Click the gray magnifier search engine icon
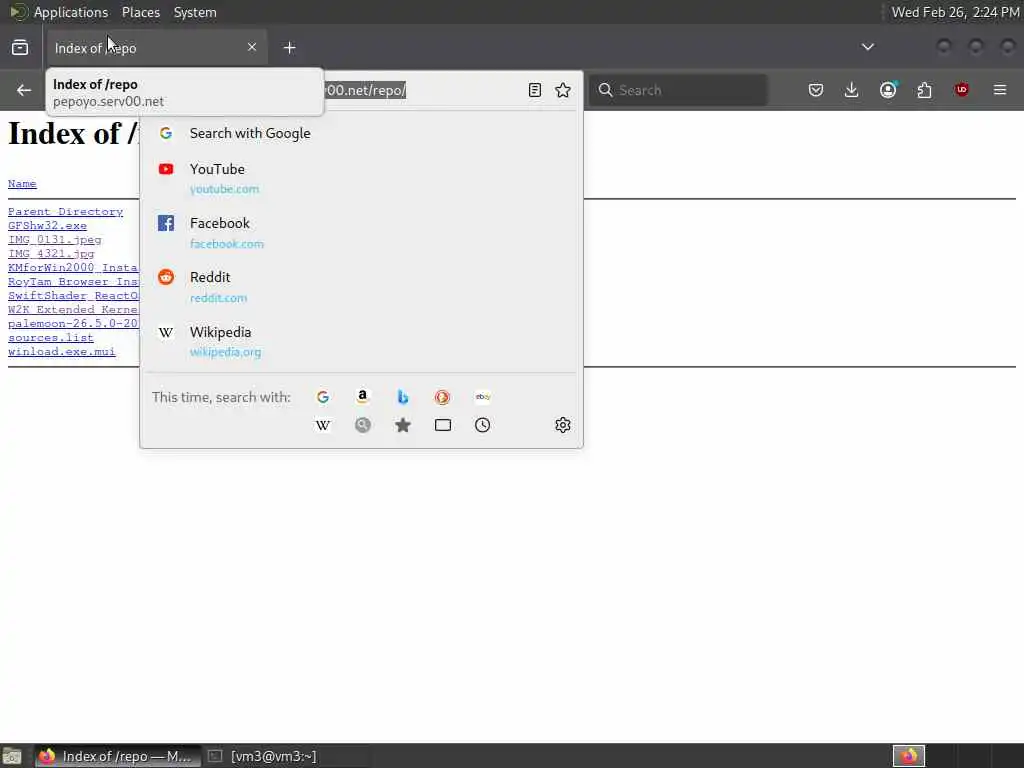 point(362,425)
